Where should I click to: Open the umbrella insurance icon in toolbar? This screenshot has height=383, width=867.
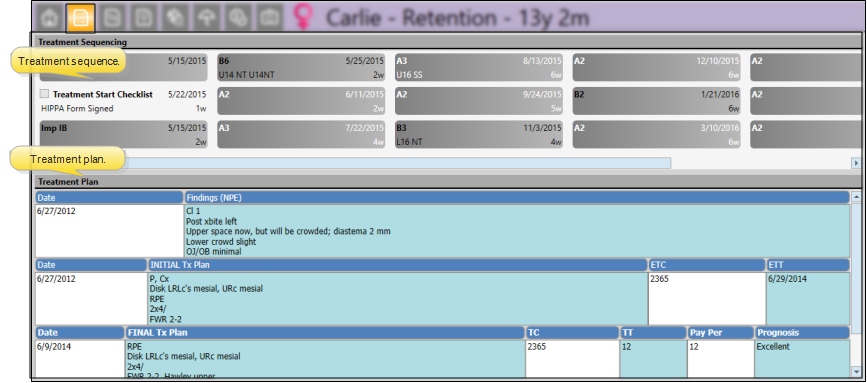(208, 18)
